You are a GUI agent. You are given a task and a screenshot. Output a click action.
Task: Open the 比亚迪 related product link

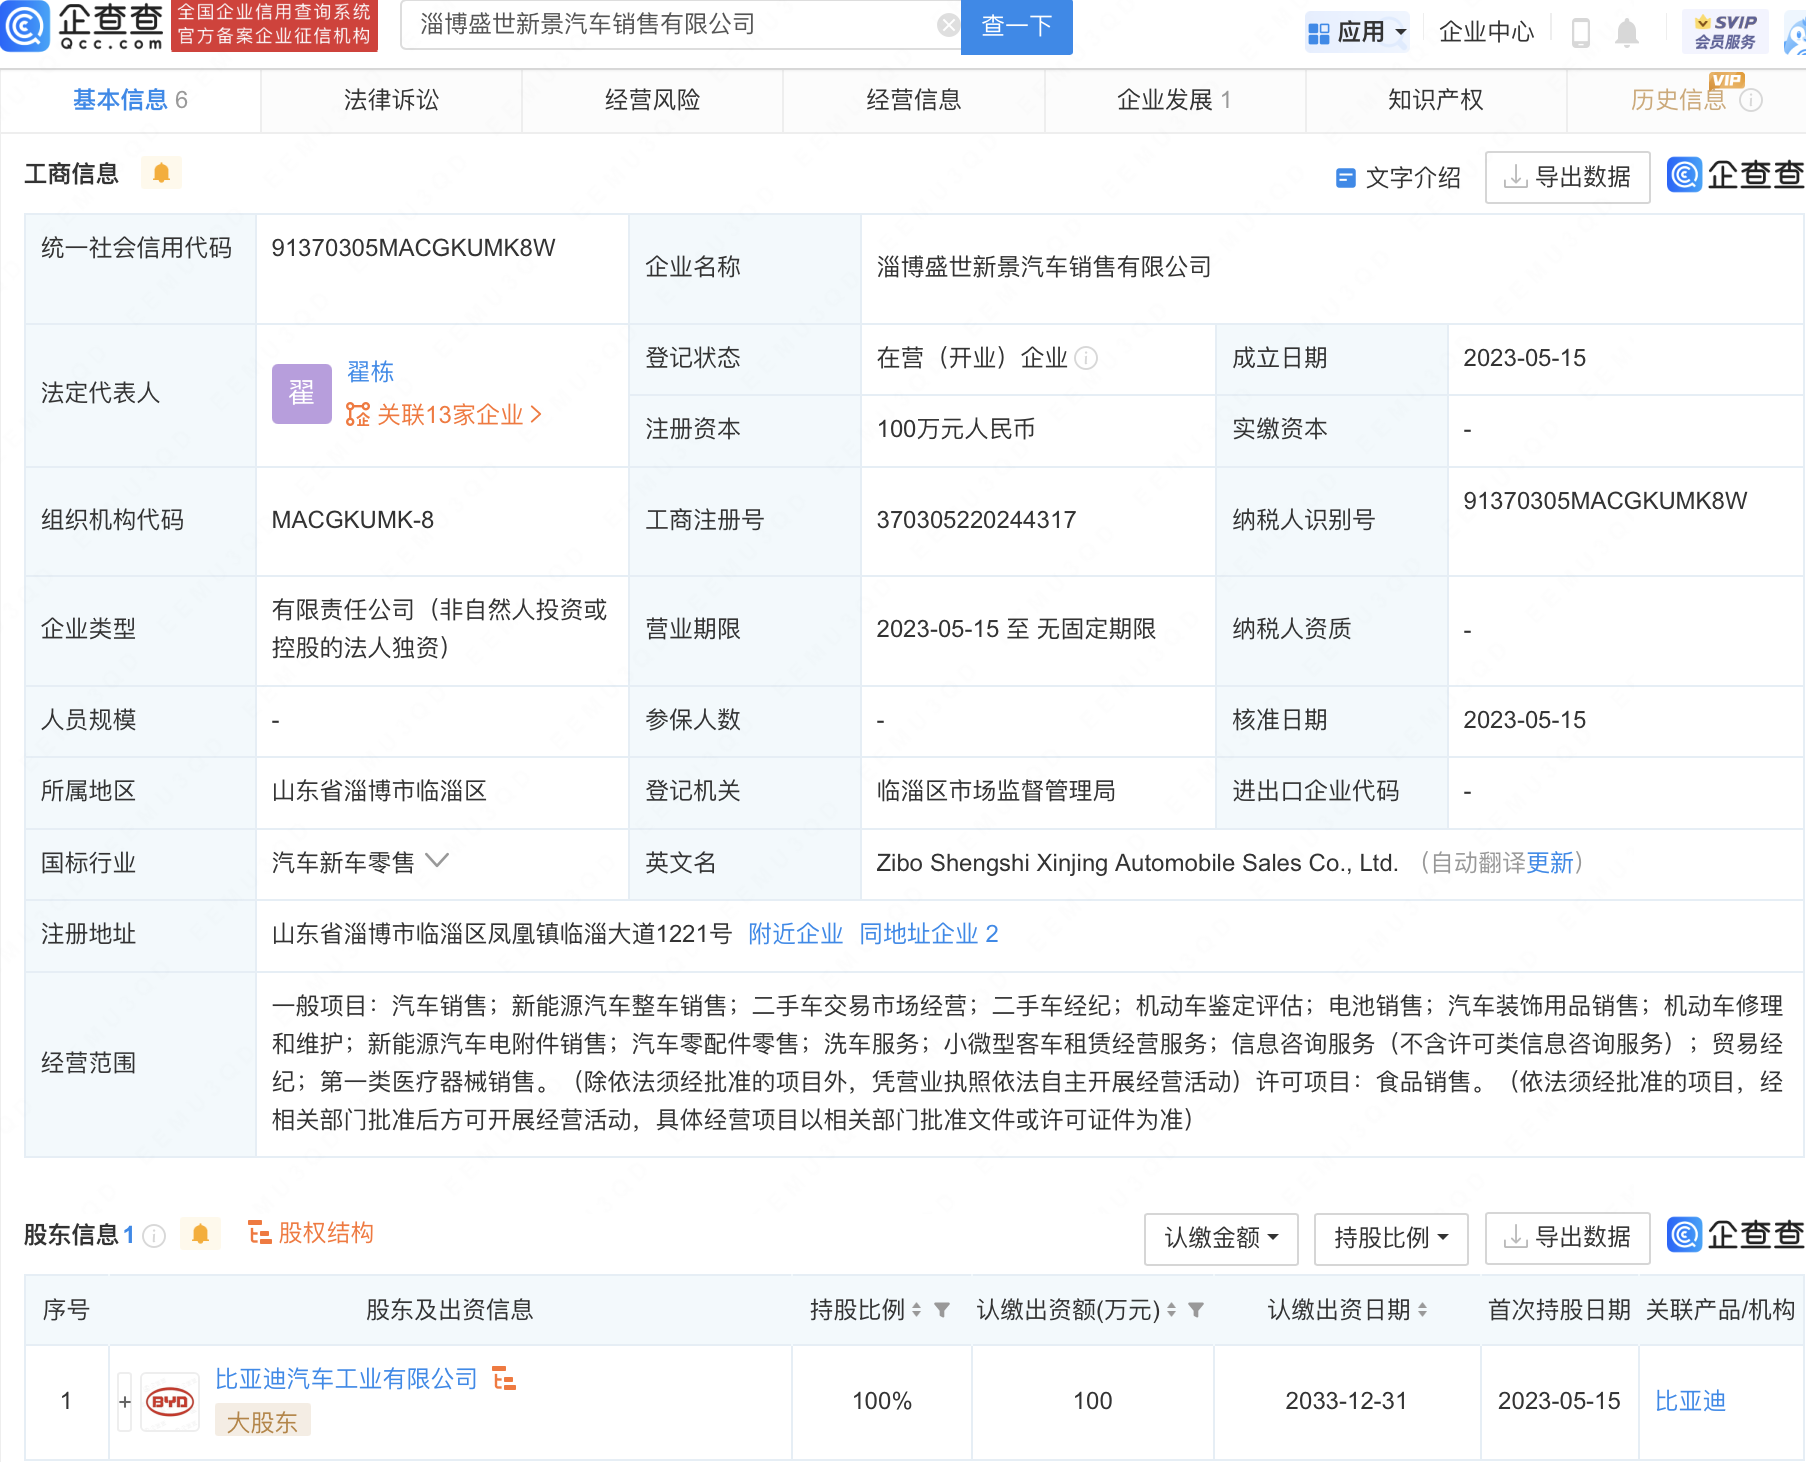point(1690,1401)
